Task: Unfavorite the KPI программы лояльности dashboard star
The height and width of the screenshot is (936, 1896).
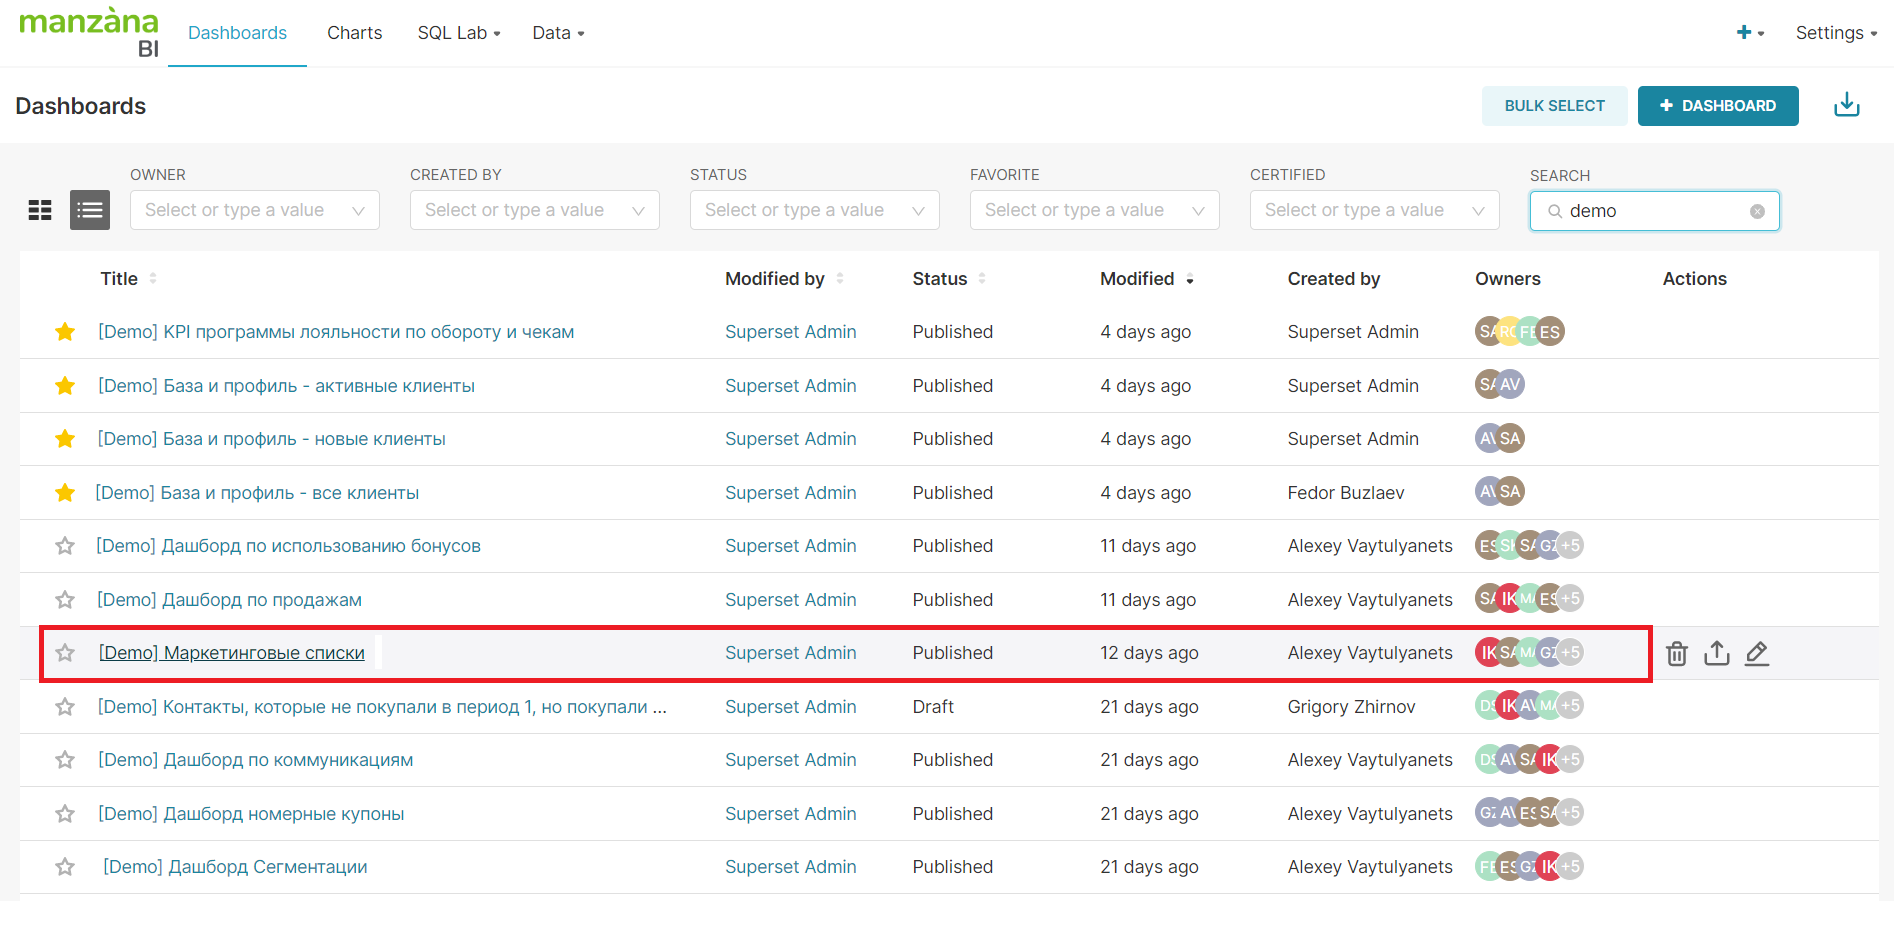Action: 65,332
